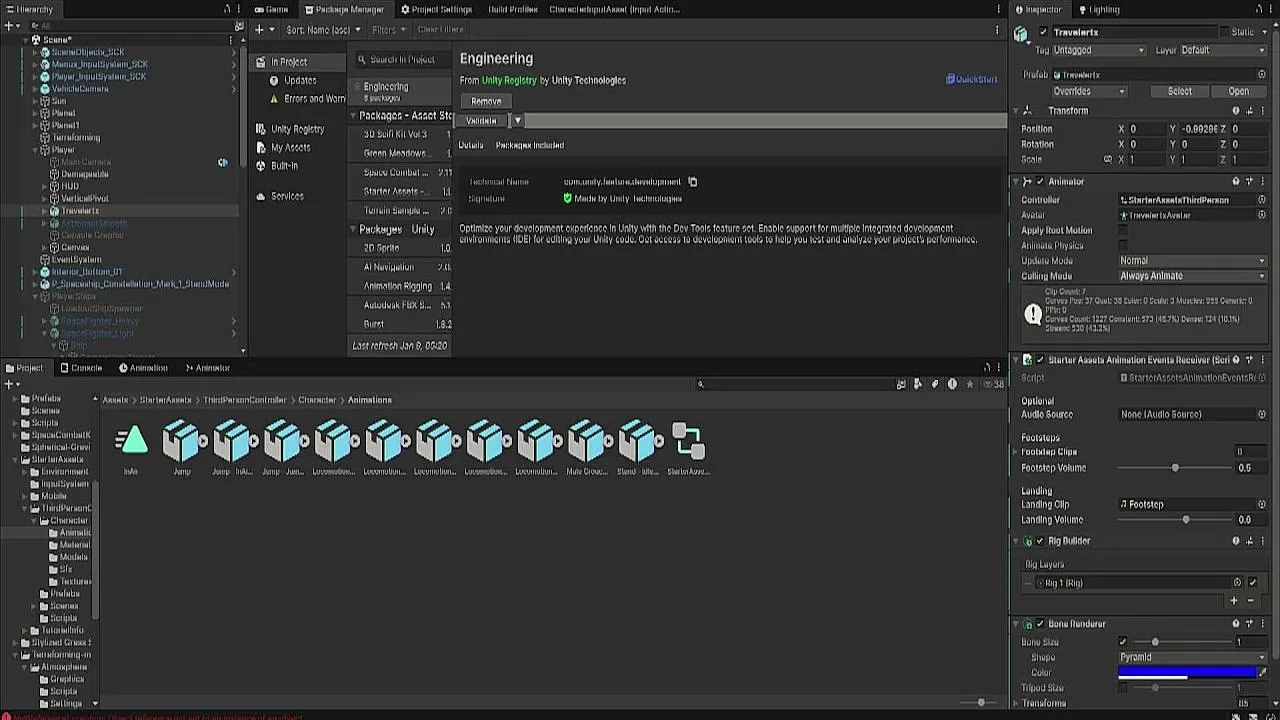
Task: Click the prefab Select button
Action: (1180, 91)
